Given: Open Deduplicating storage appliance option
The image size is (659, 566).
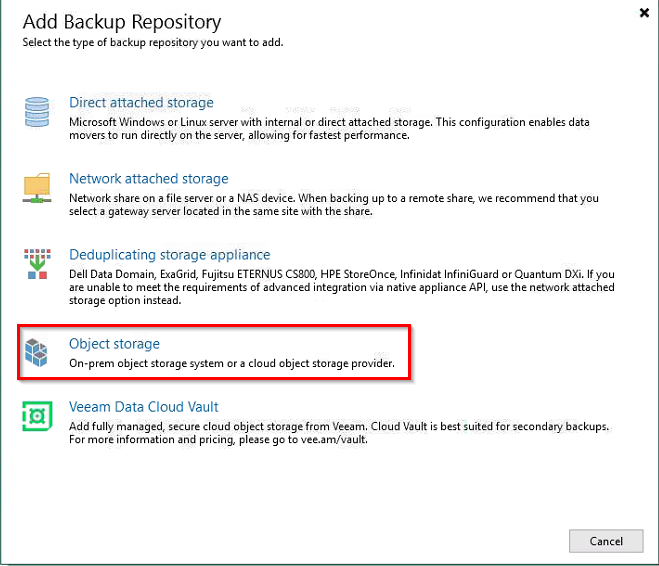Looking at the screenshot, I should 169,255.
